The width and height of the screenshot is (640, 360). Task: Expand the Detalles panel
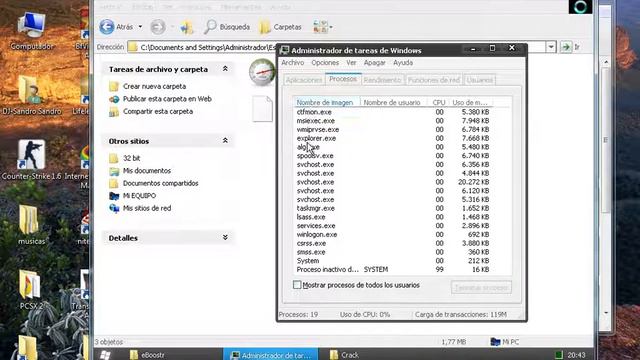point(225,238)
